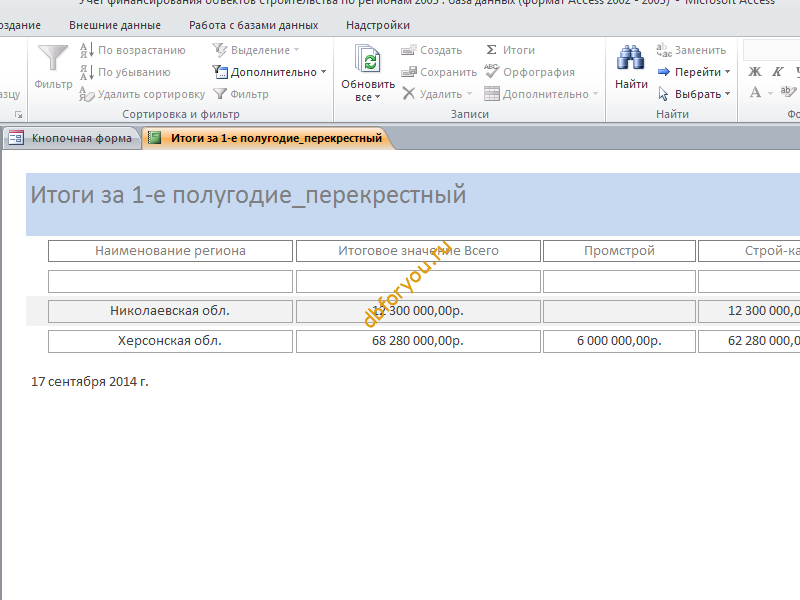Click the 6 000 000,00р. Промстрой cell

click(x=619, y=341)
